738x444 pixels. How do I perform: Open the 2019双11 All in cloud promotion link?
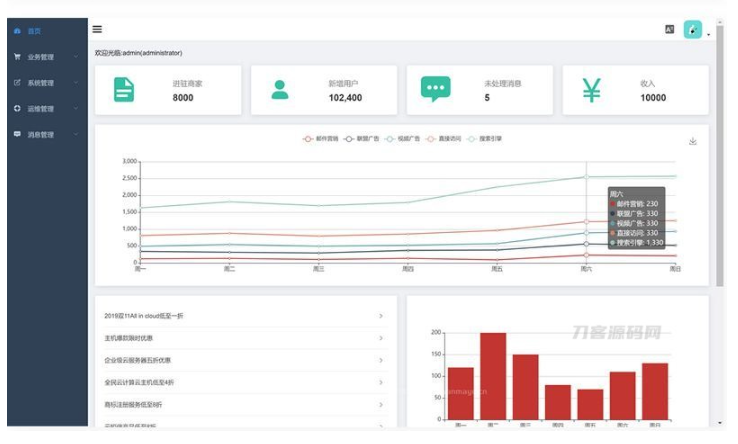pos(144,316)
